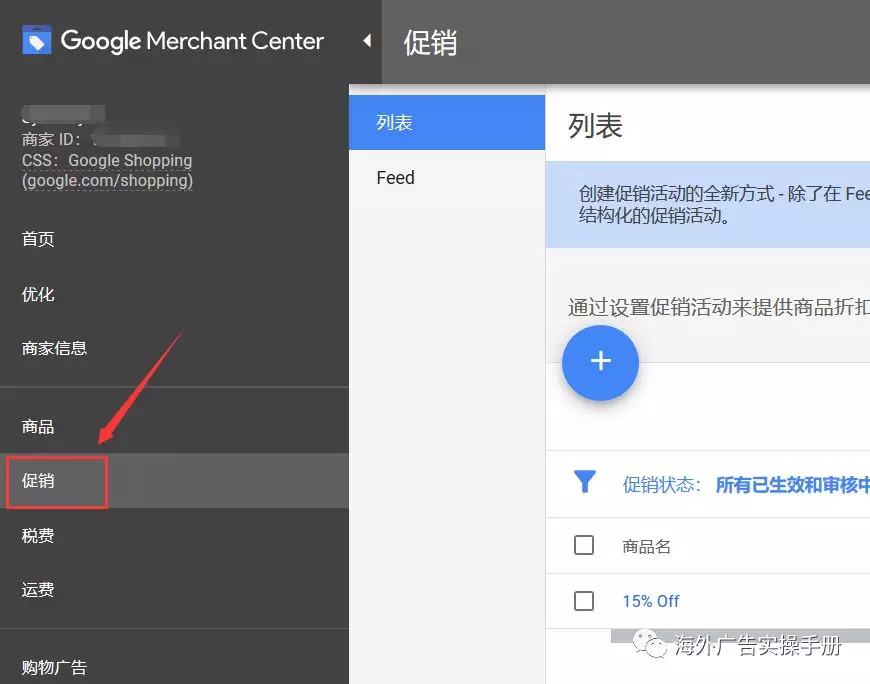Screen dimensions: 870x684
Task: Open 商家信息 in the sidebar
Action: tap(54, 348)
